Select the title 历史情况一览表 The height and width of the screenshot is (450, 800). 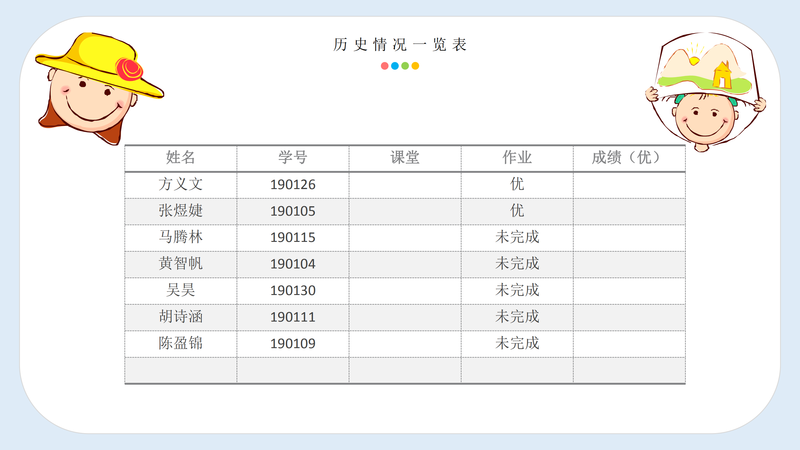click(x=400, y=44)
